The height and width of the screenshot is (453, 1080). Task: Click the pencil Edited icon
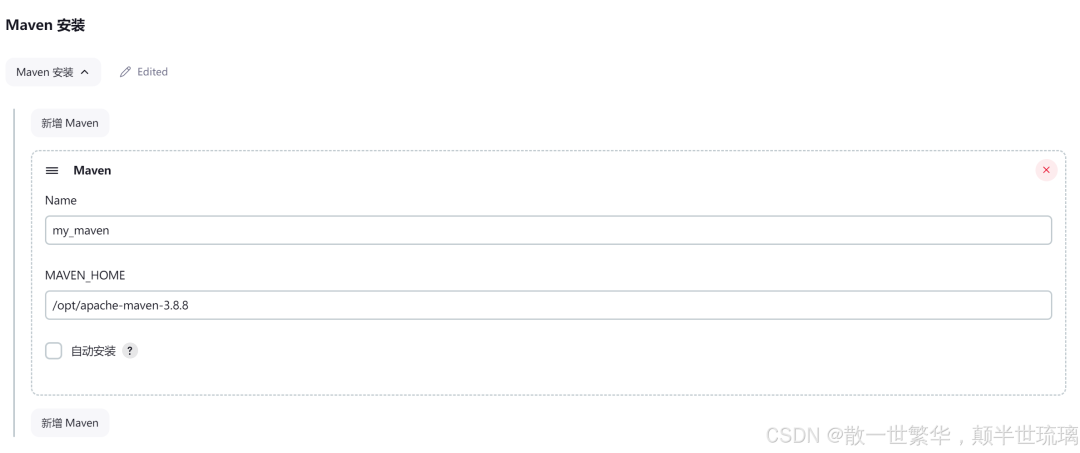click(x=125, y=72)
